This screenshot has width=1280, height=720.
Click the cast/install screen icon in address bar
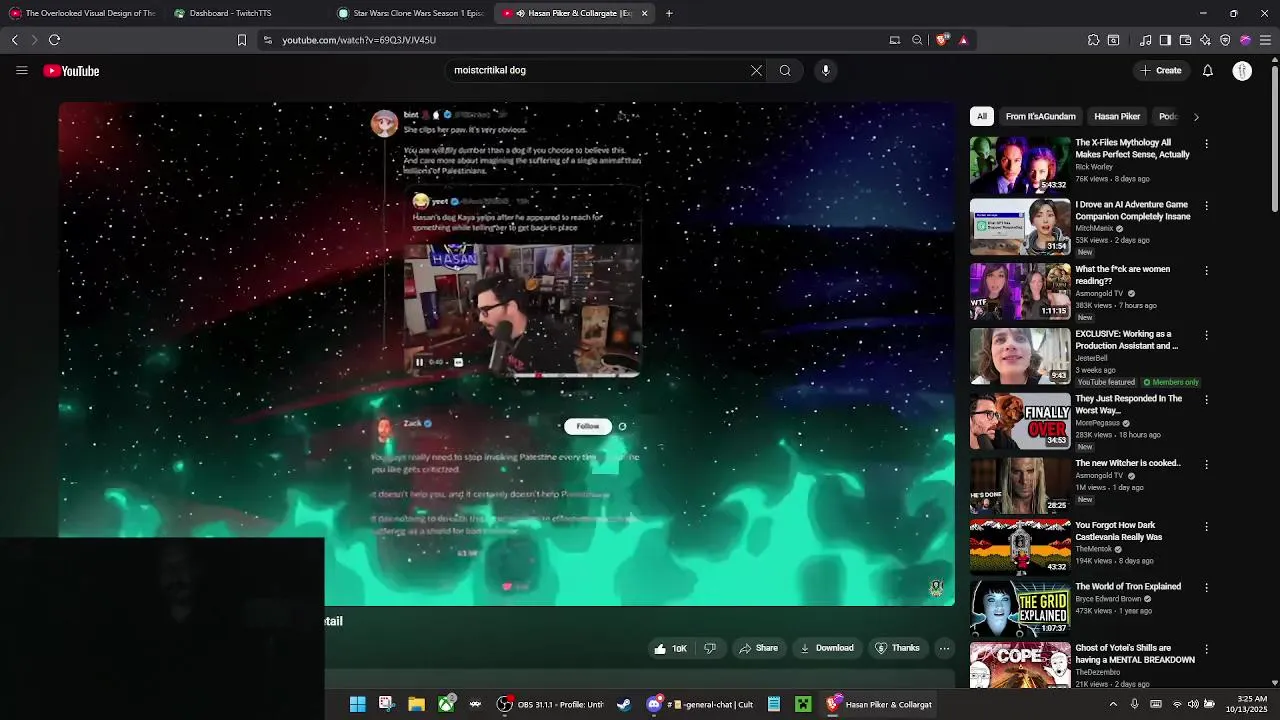pos(894,40)
